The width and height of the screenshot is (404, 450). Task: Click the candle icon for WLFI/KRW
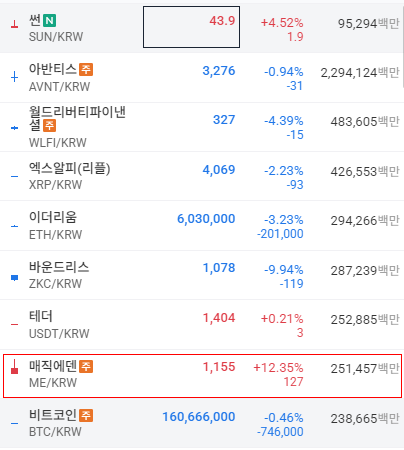(x=14, y=128)
